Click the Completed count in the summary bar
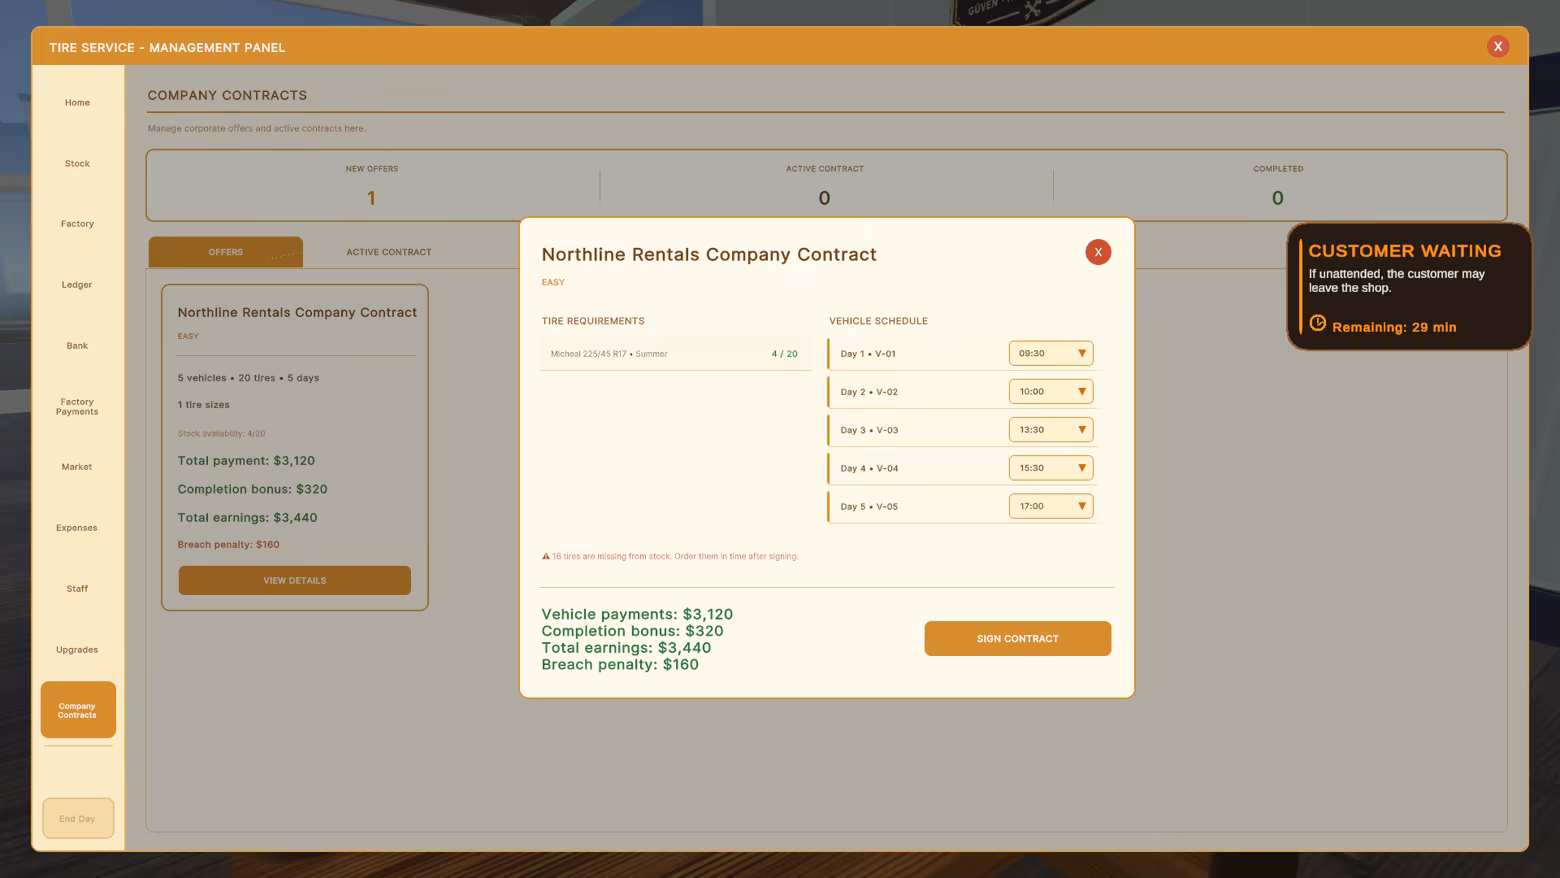Viewport: 1560px width, 878px height. [1277, 198]
